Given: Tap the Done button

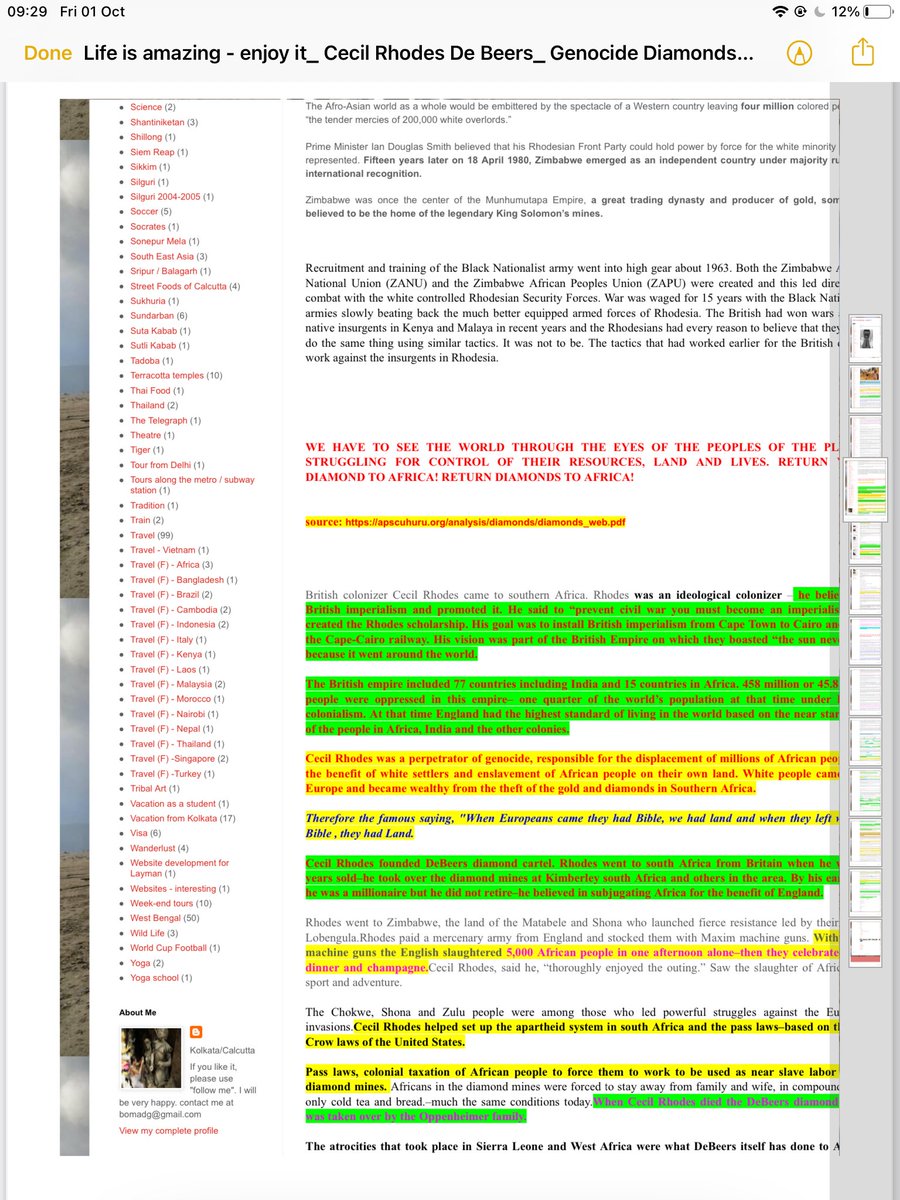Looking at the screenshot, I should 47,53.
